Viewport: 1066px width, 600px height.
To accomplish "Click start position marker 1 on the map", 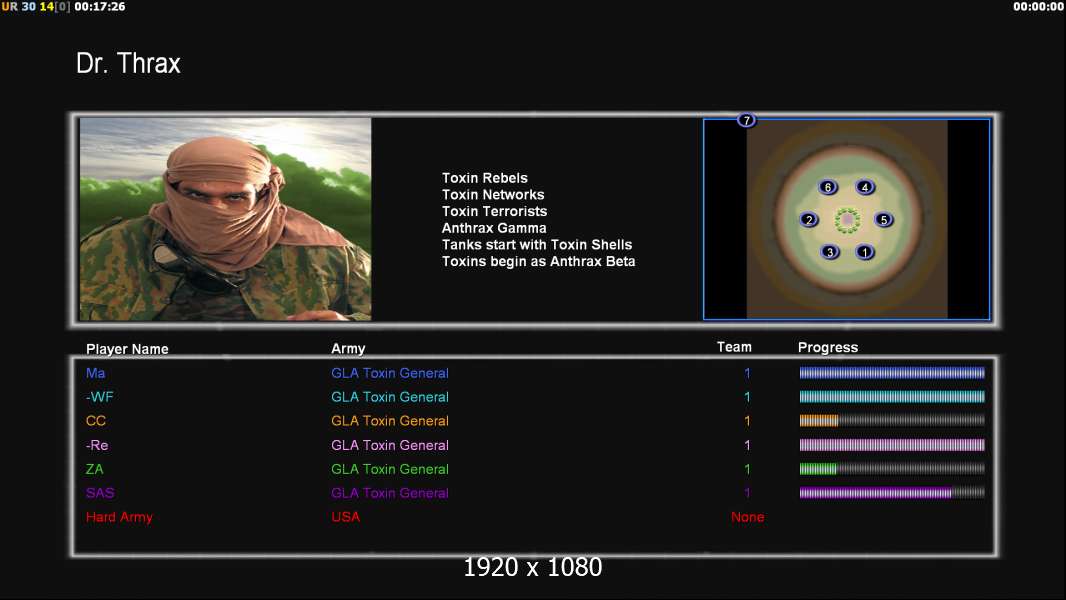I will 865,252.
